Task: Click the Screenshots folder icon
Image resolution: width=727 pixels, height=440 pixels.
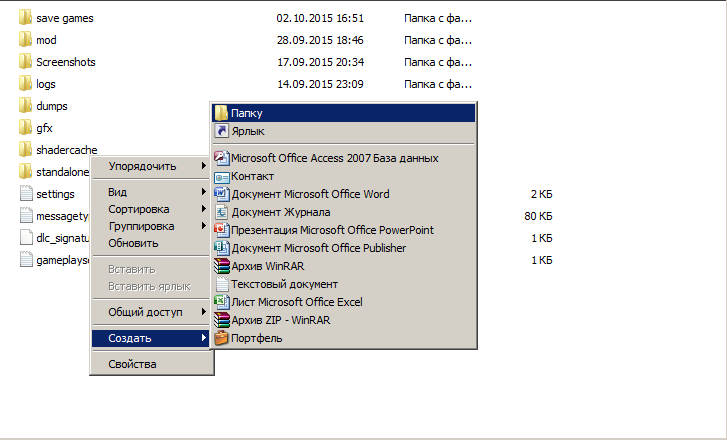Action: click(x=26, y=62)
